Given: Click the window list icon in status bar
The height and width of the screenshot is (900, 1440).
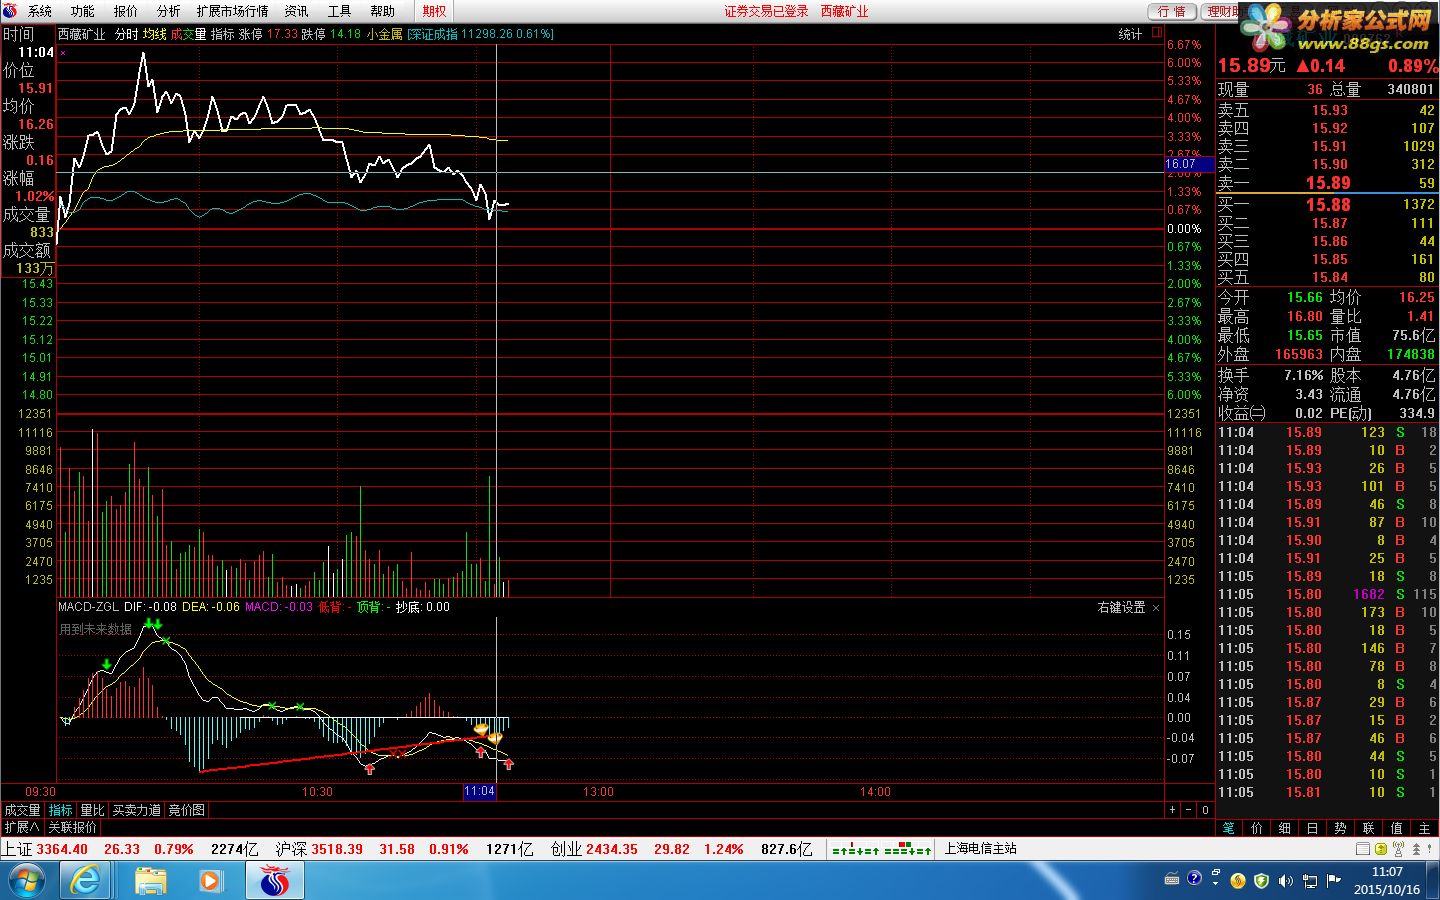Looking at the screenshot, I should (x=1363, y=849).
